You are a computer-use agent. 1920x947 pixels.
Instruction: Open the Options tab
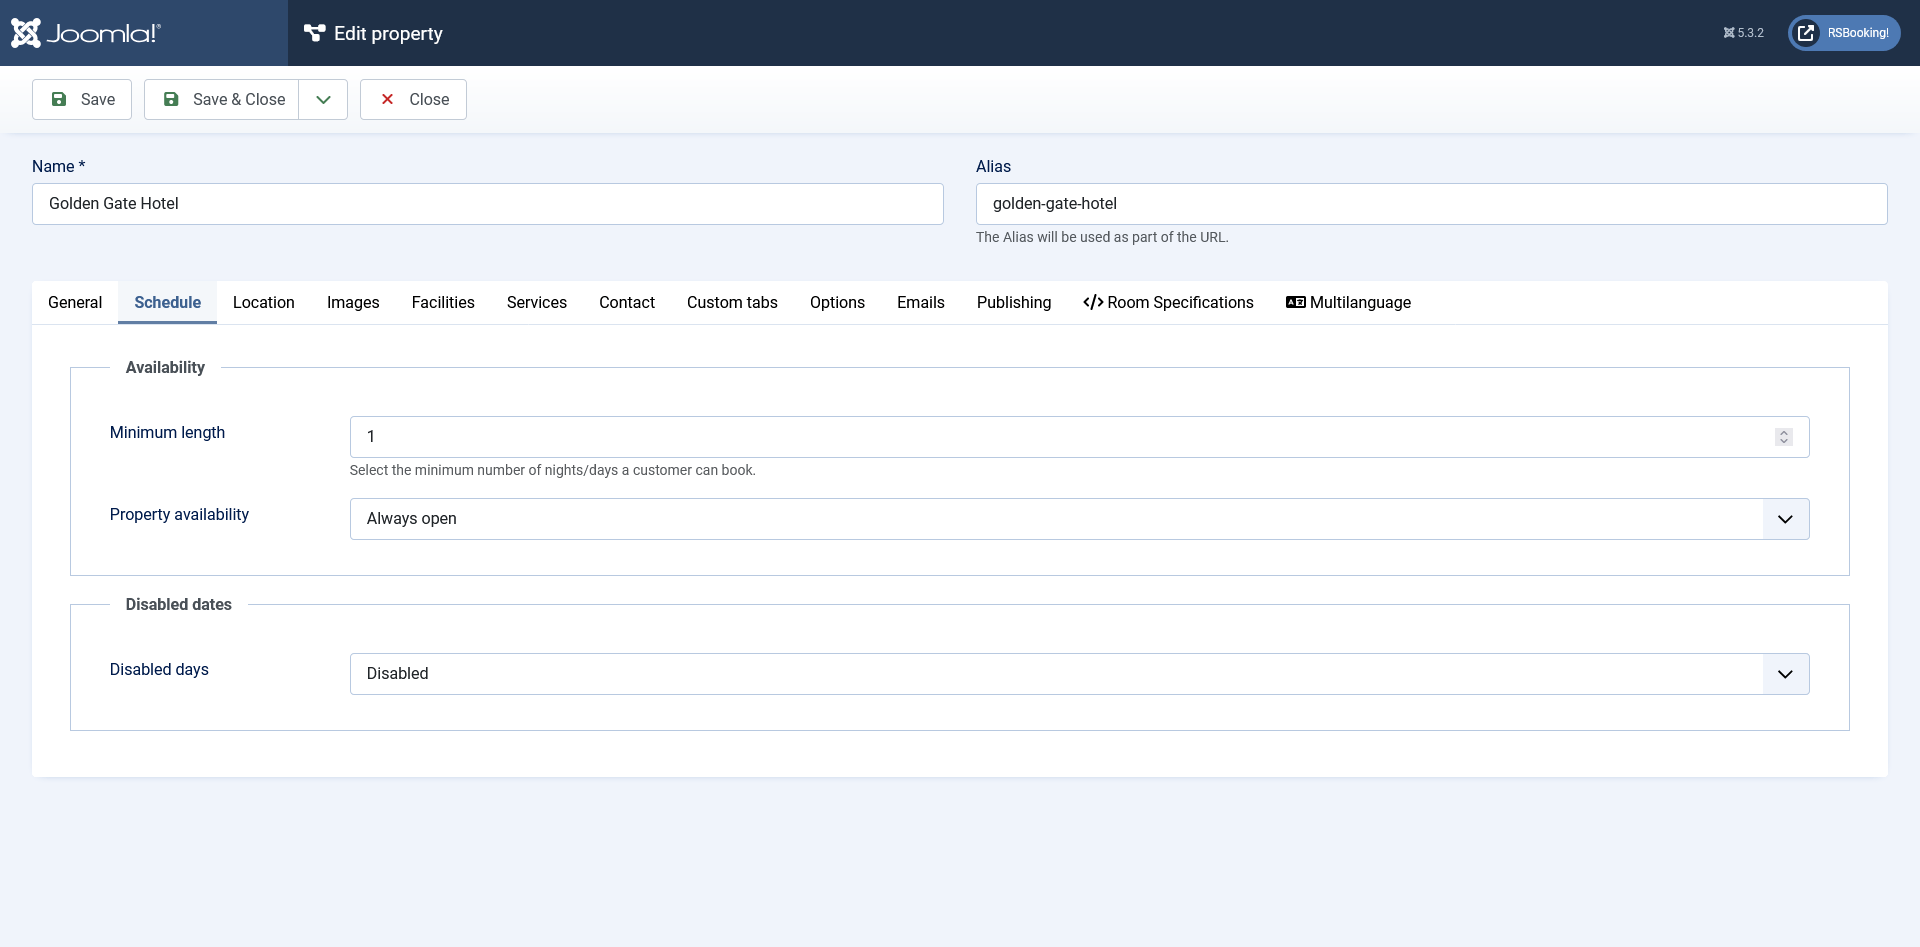pos(837,302)
